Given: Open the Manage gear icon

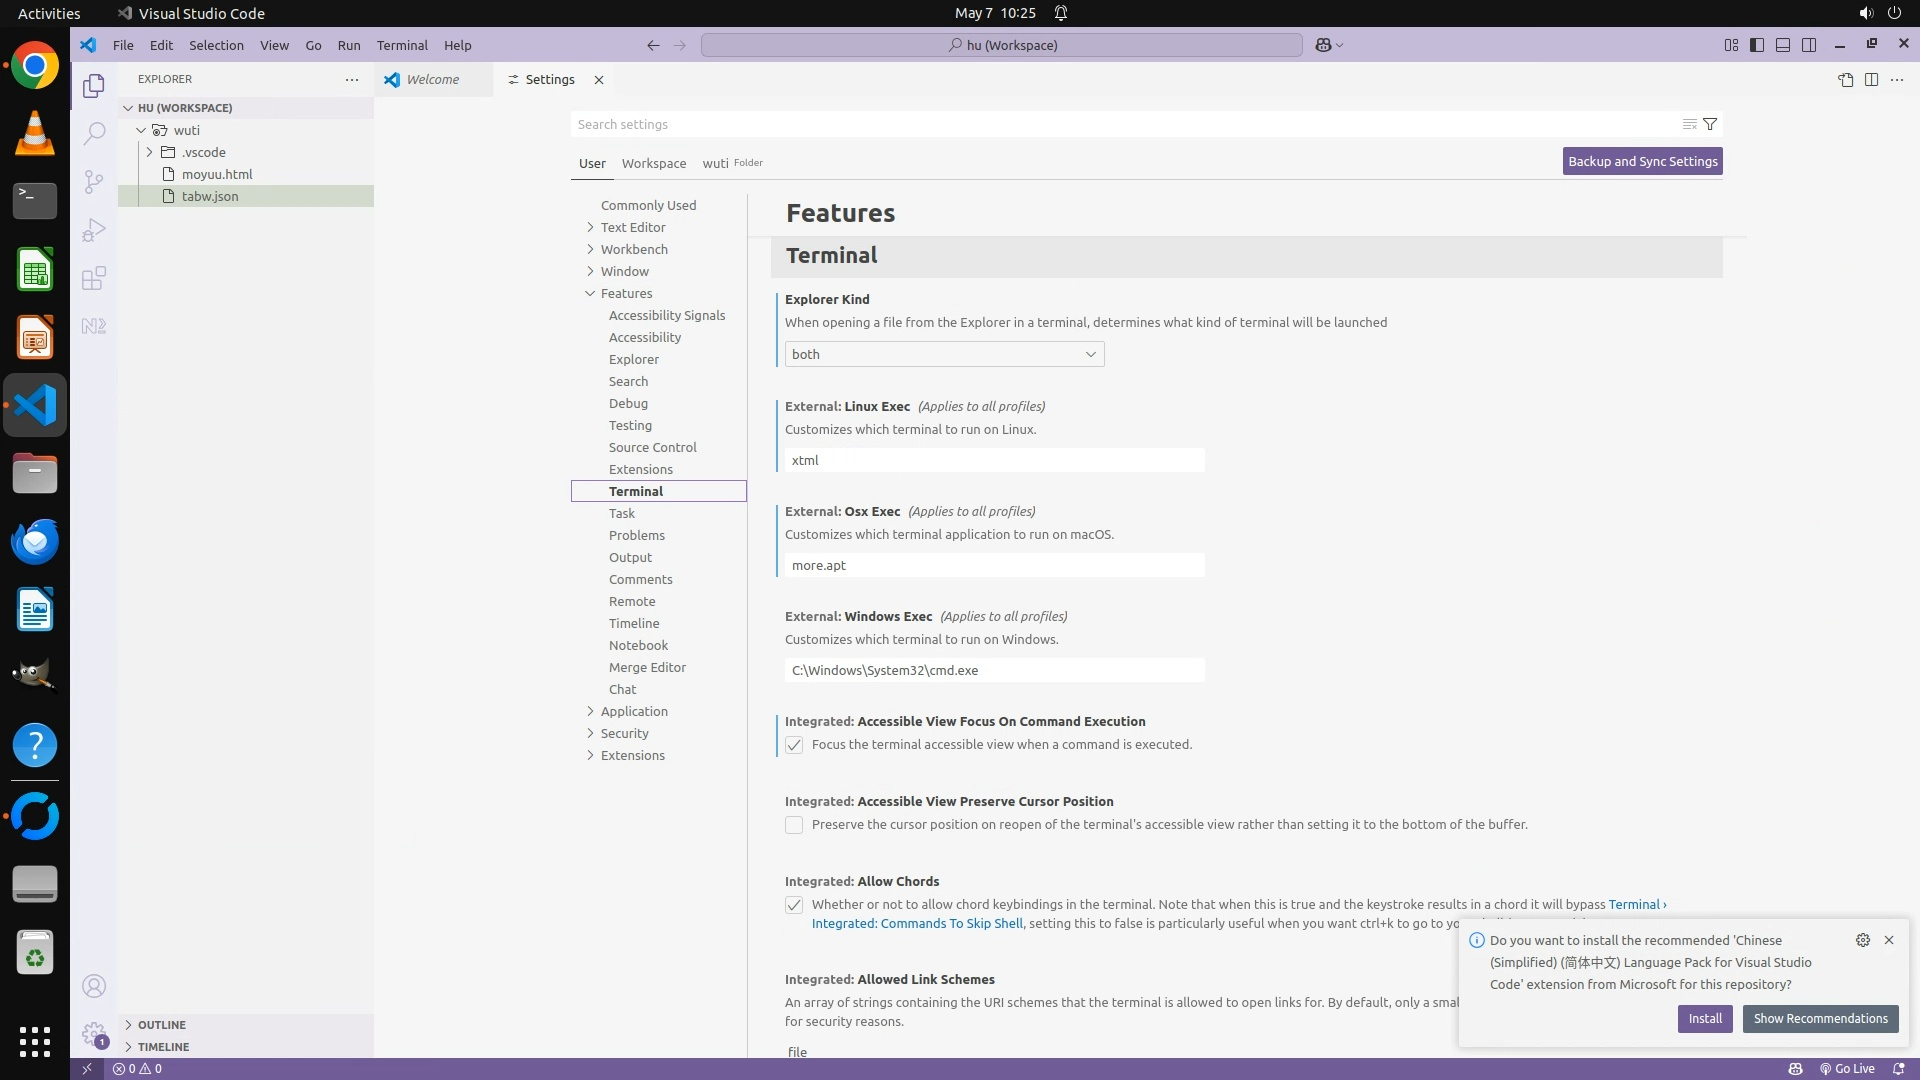Looking at the screenshot, I should tap(93, 1033).
